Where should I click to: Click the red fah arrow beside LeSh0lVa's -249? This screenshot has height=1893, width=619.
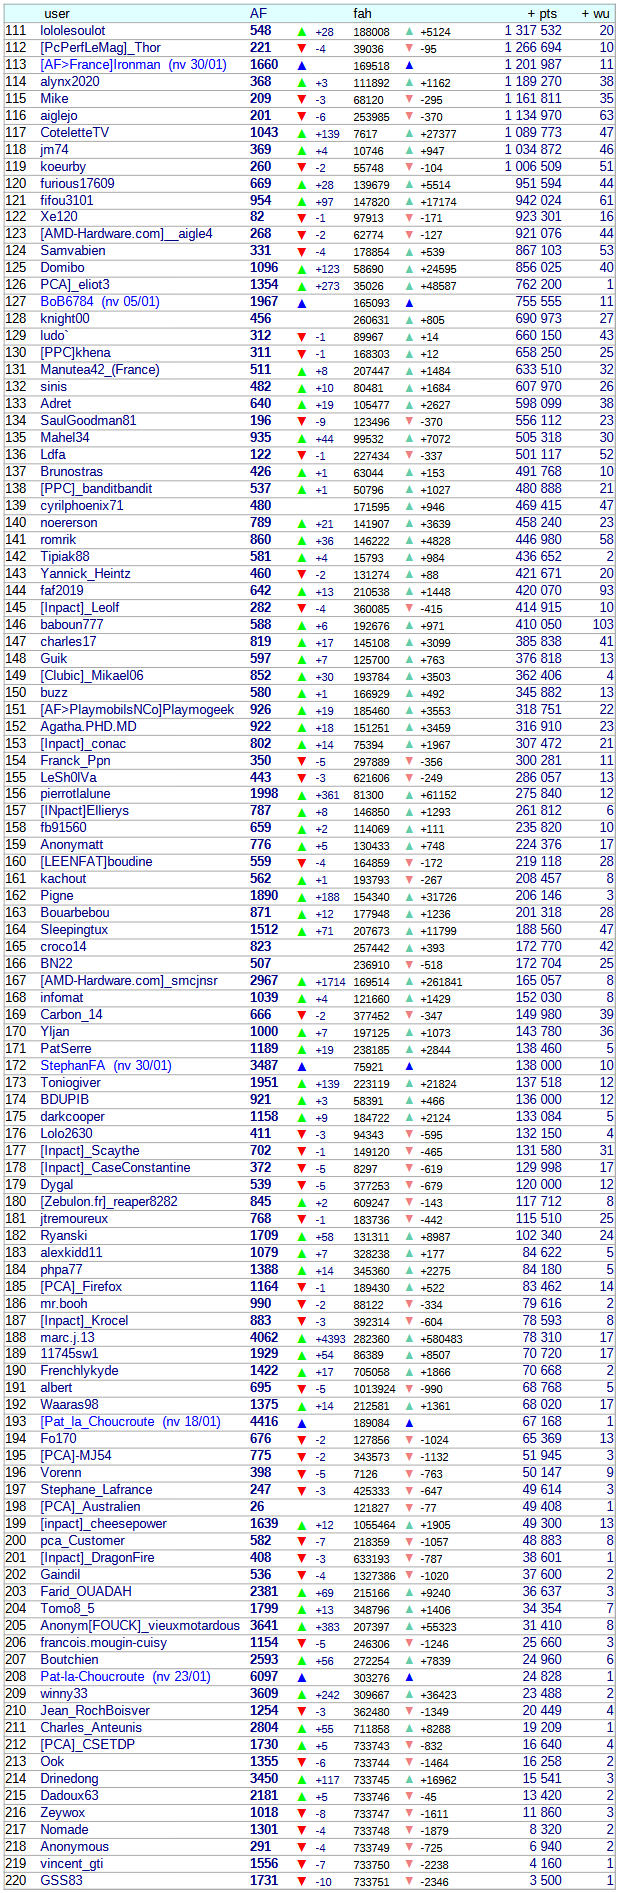pos(409,778)
